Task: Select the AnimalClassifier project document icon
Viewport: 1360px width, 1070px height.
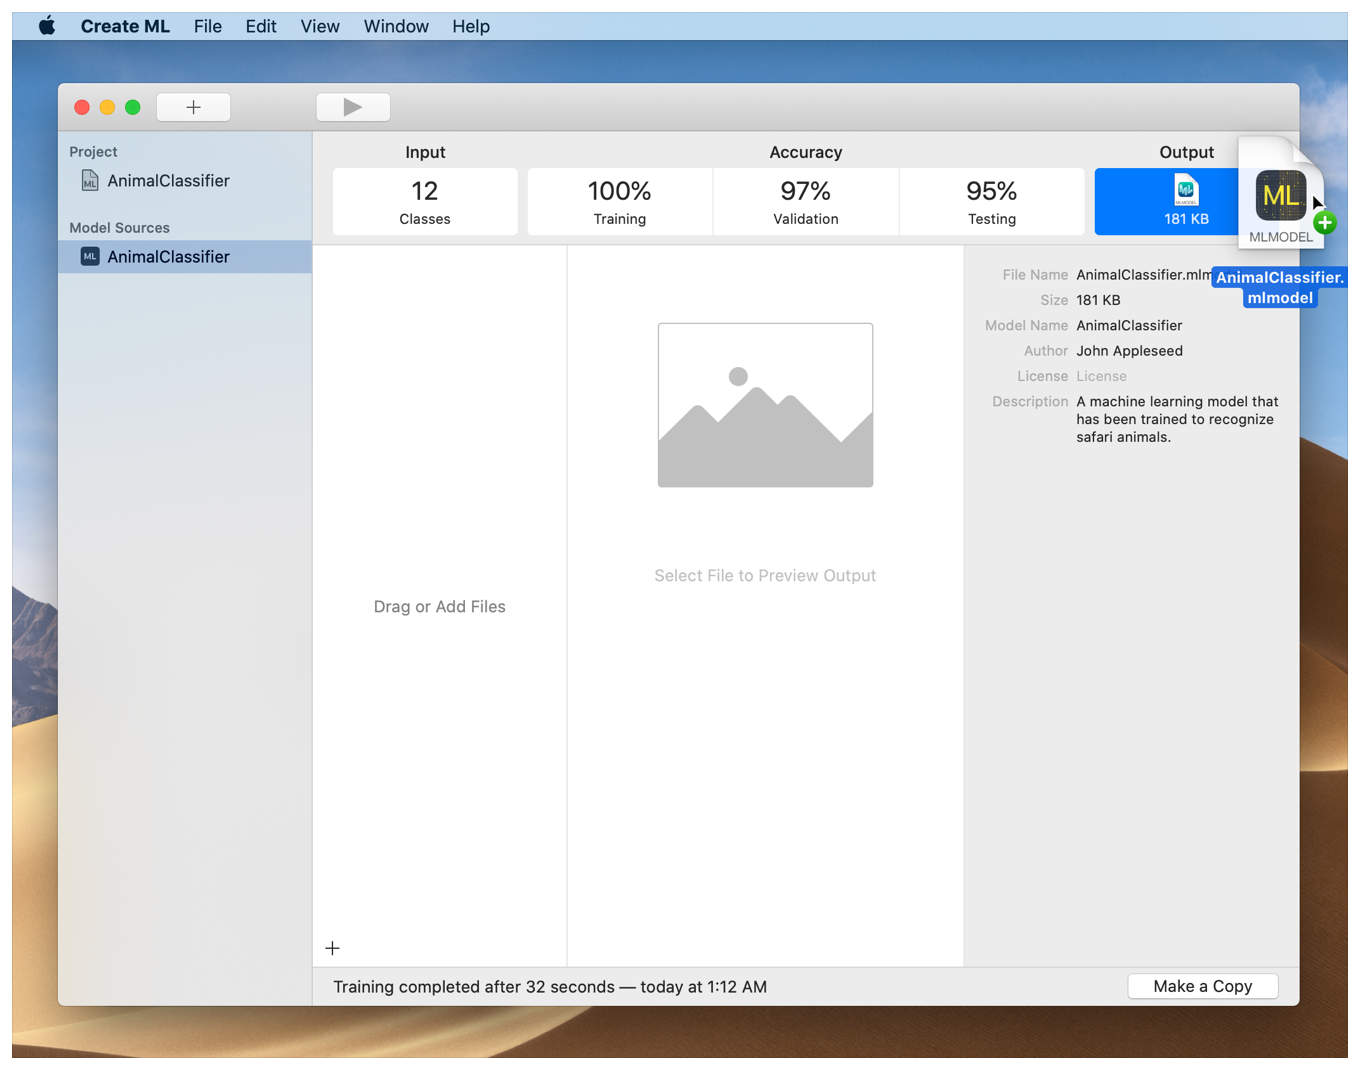Action: click(x=90, y=181)
